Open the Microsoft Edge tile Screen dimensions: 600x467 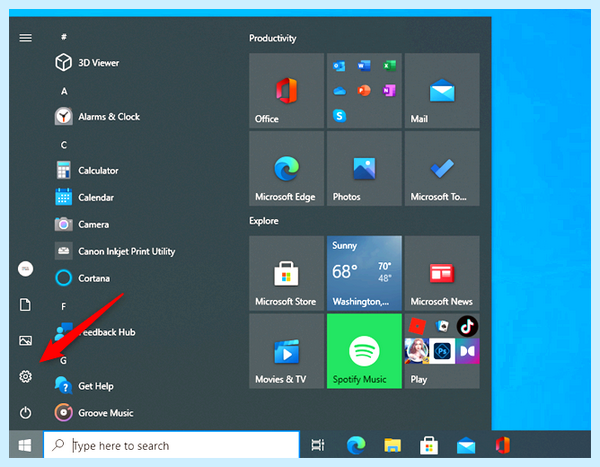pyautogui.click(x=286, y=168)
